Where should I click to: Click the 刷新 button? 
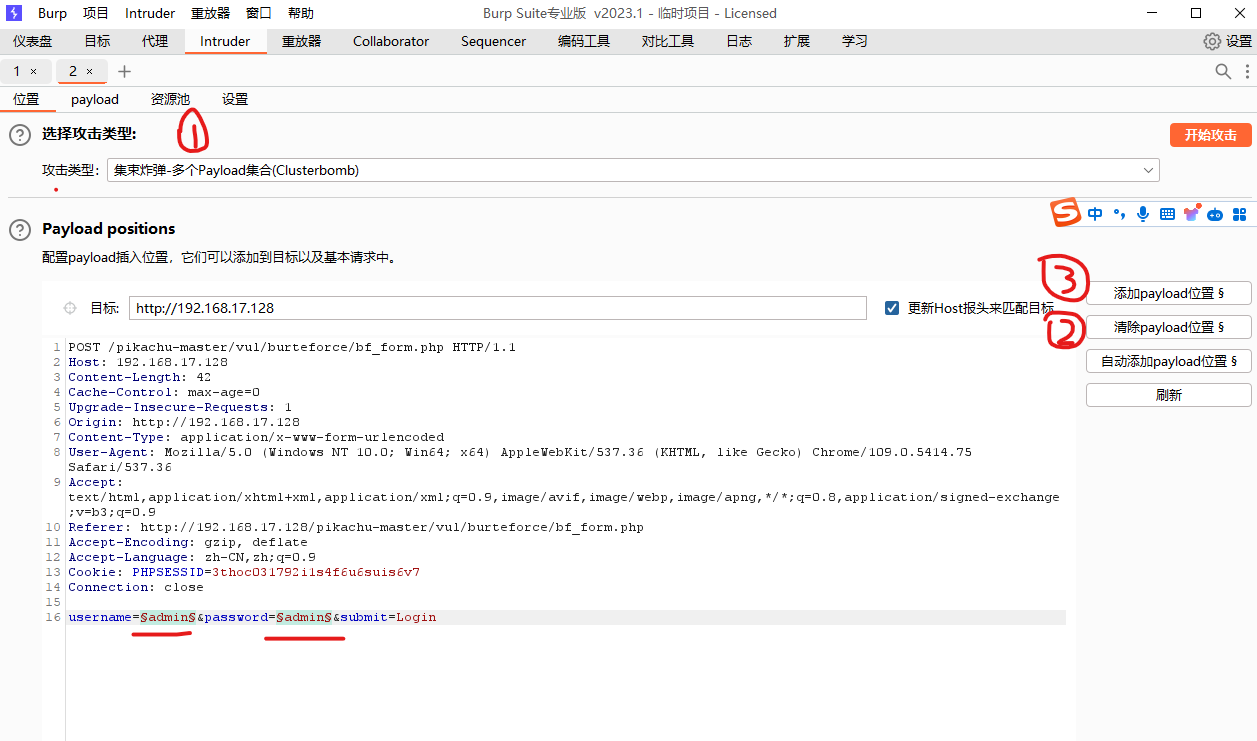(1168, 395)
